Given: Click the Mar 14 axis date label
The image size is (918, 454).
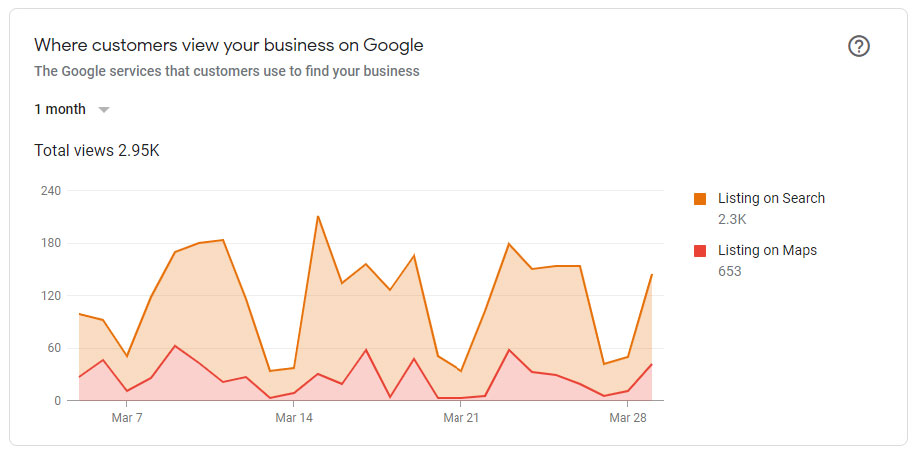Looking at the screenshot, I should click(x=294, y=417).
